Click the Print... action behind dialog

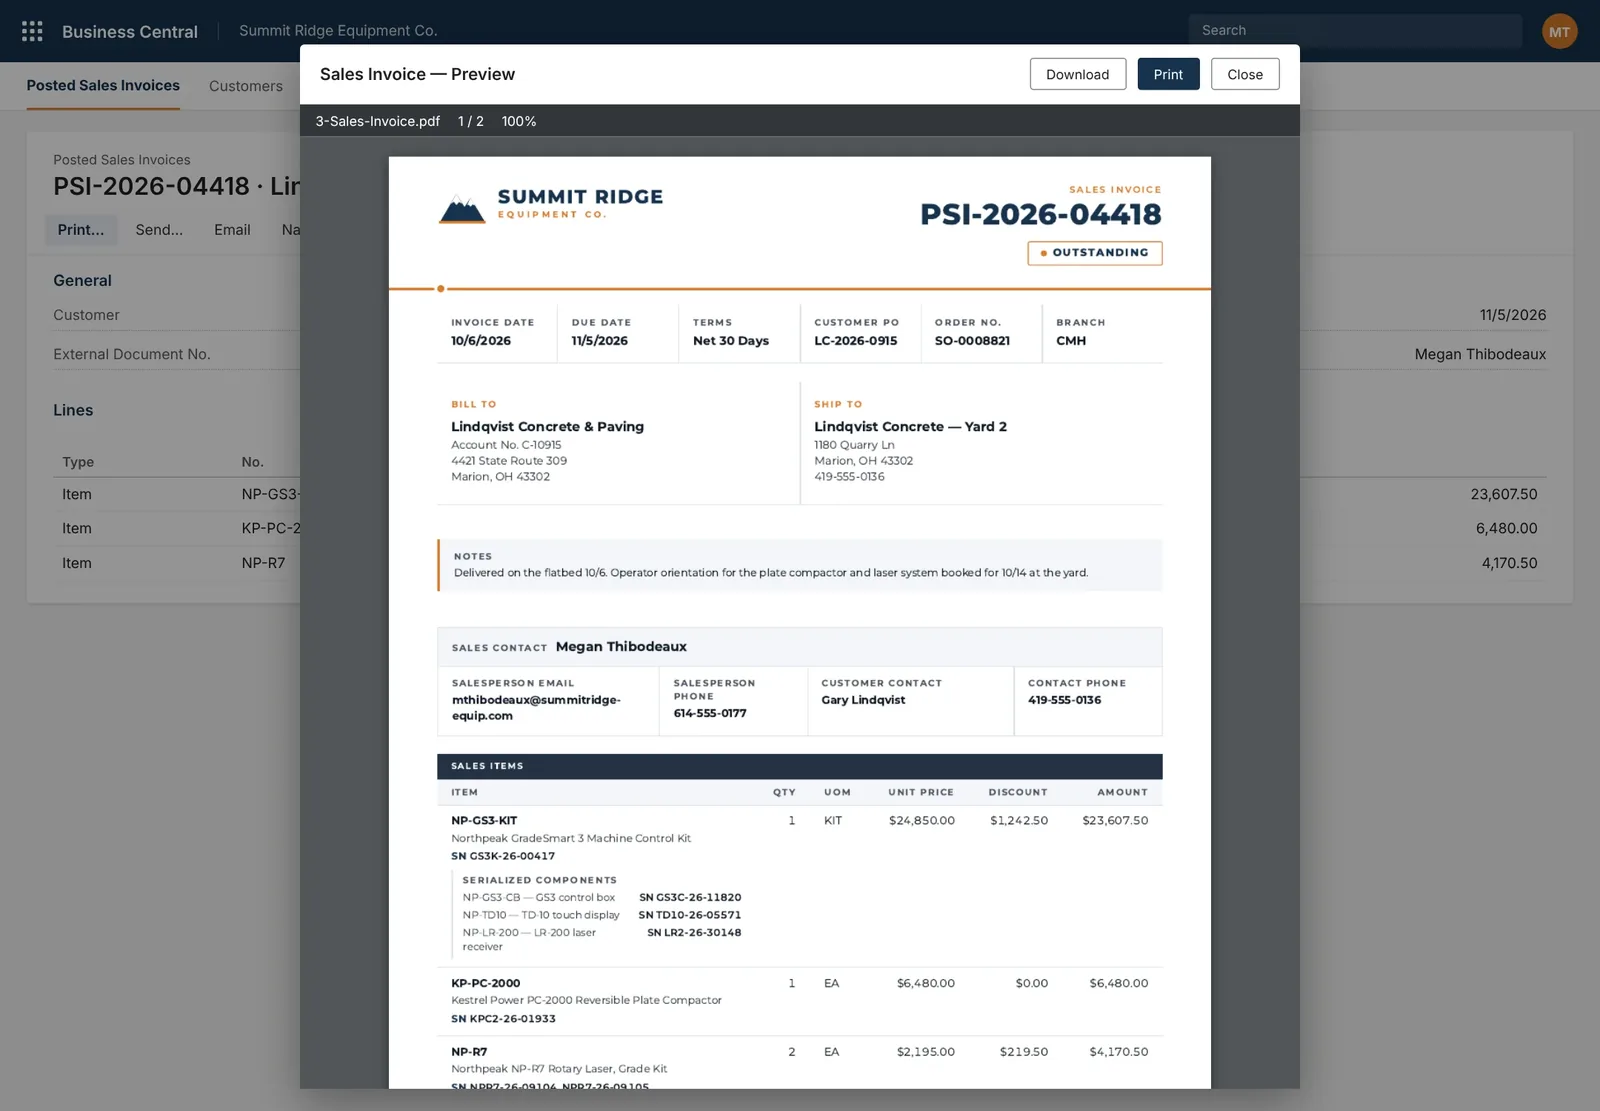(81, 230)
